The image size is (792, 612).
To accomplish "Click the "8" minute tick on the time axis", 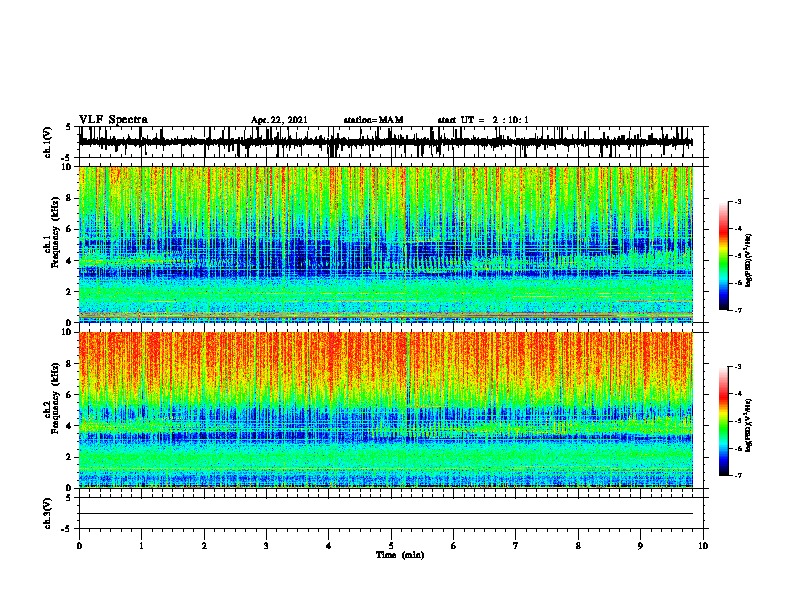I will tap(578, 546).
